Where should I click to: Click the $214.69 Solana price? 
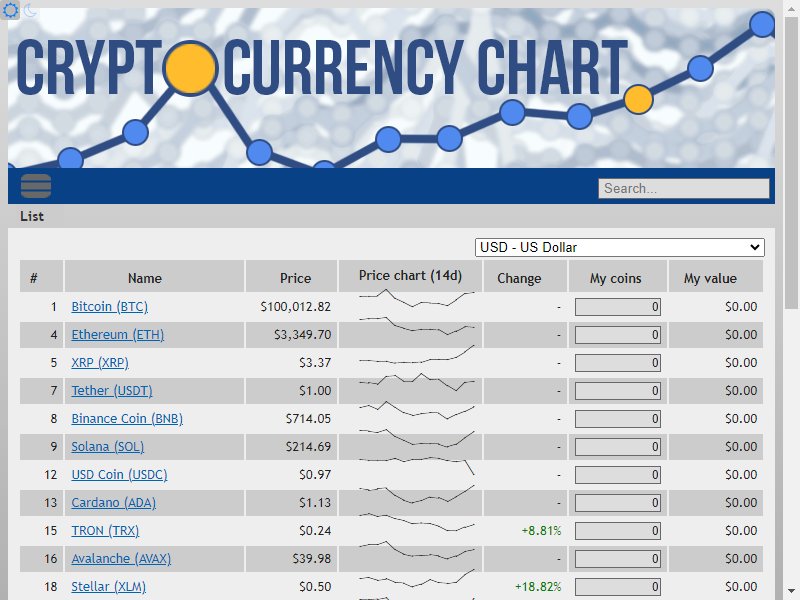pos(308,447)
